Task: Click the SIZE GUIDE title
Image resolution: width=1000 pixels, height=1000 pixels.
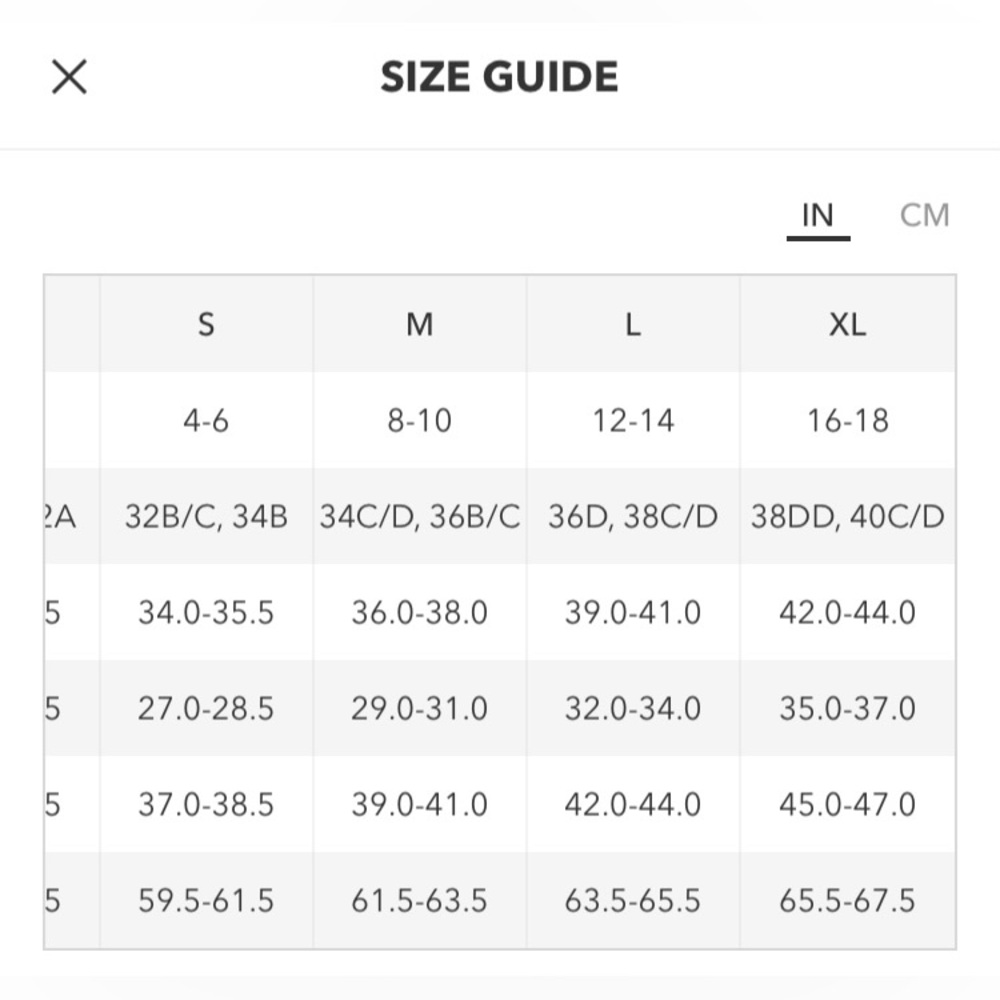Action: 499,77
